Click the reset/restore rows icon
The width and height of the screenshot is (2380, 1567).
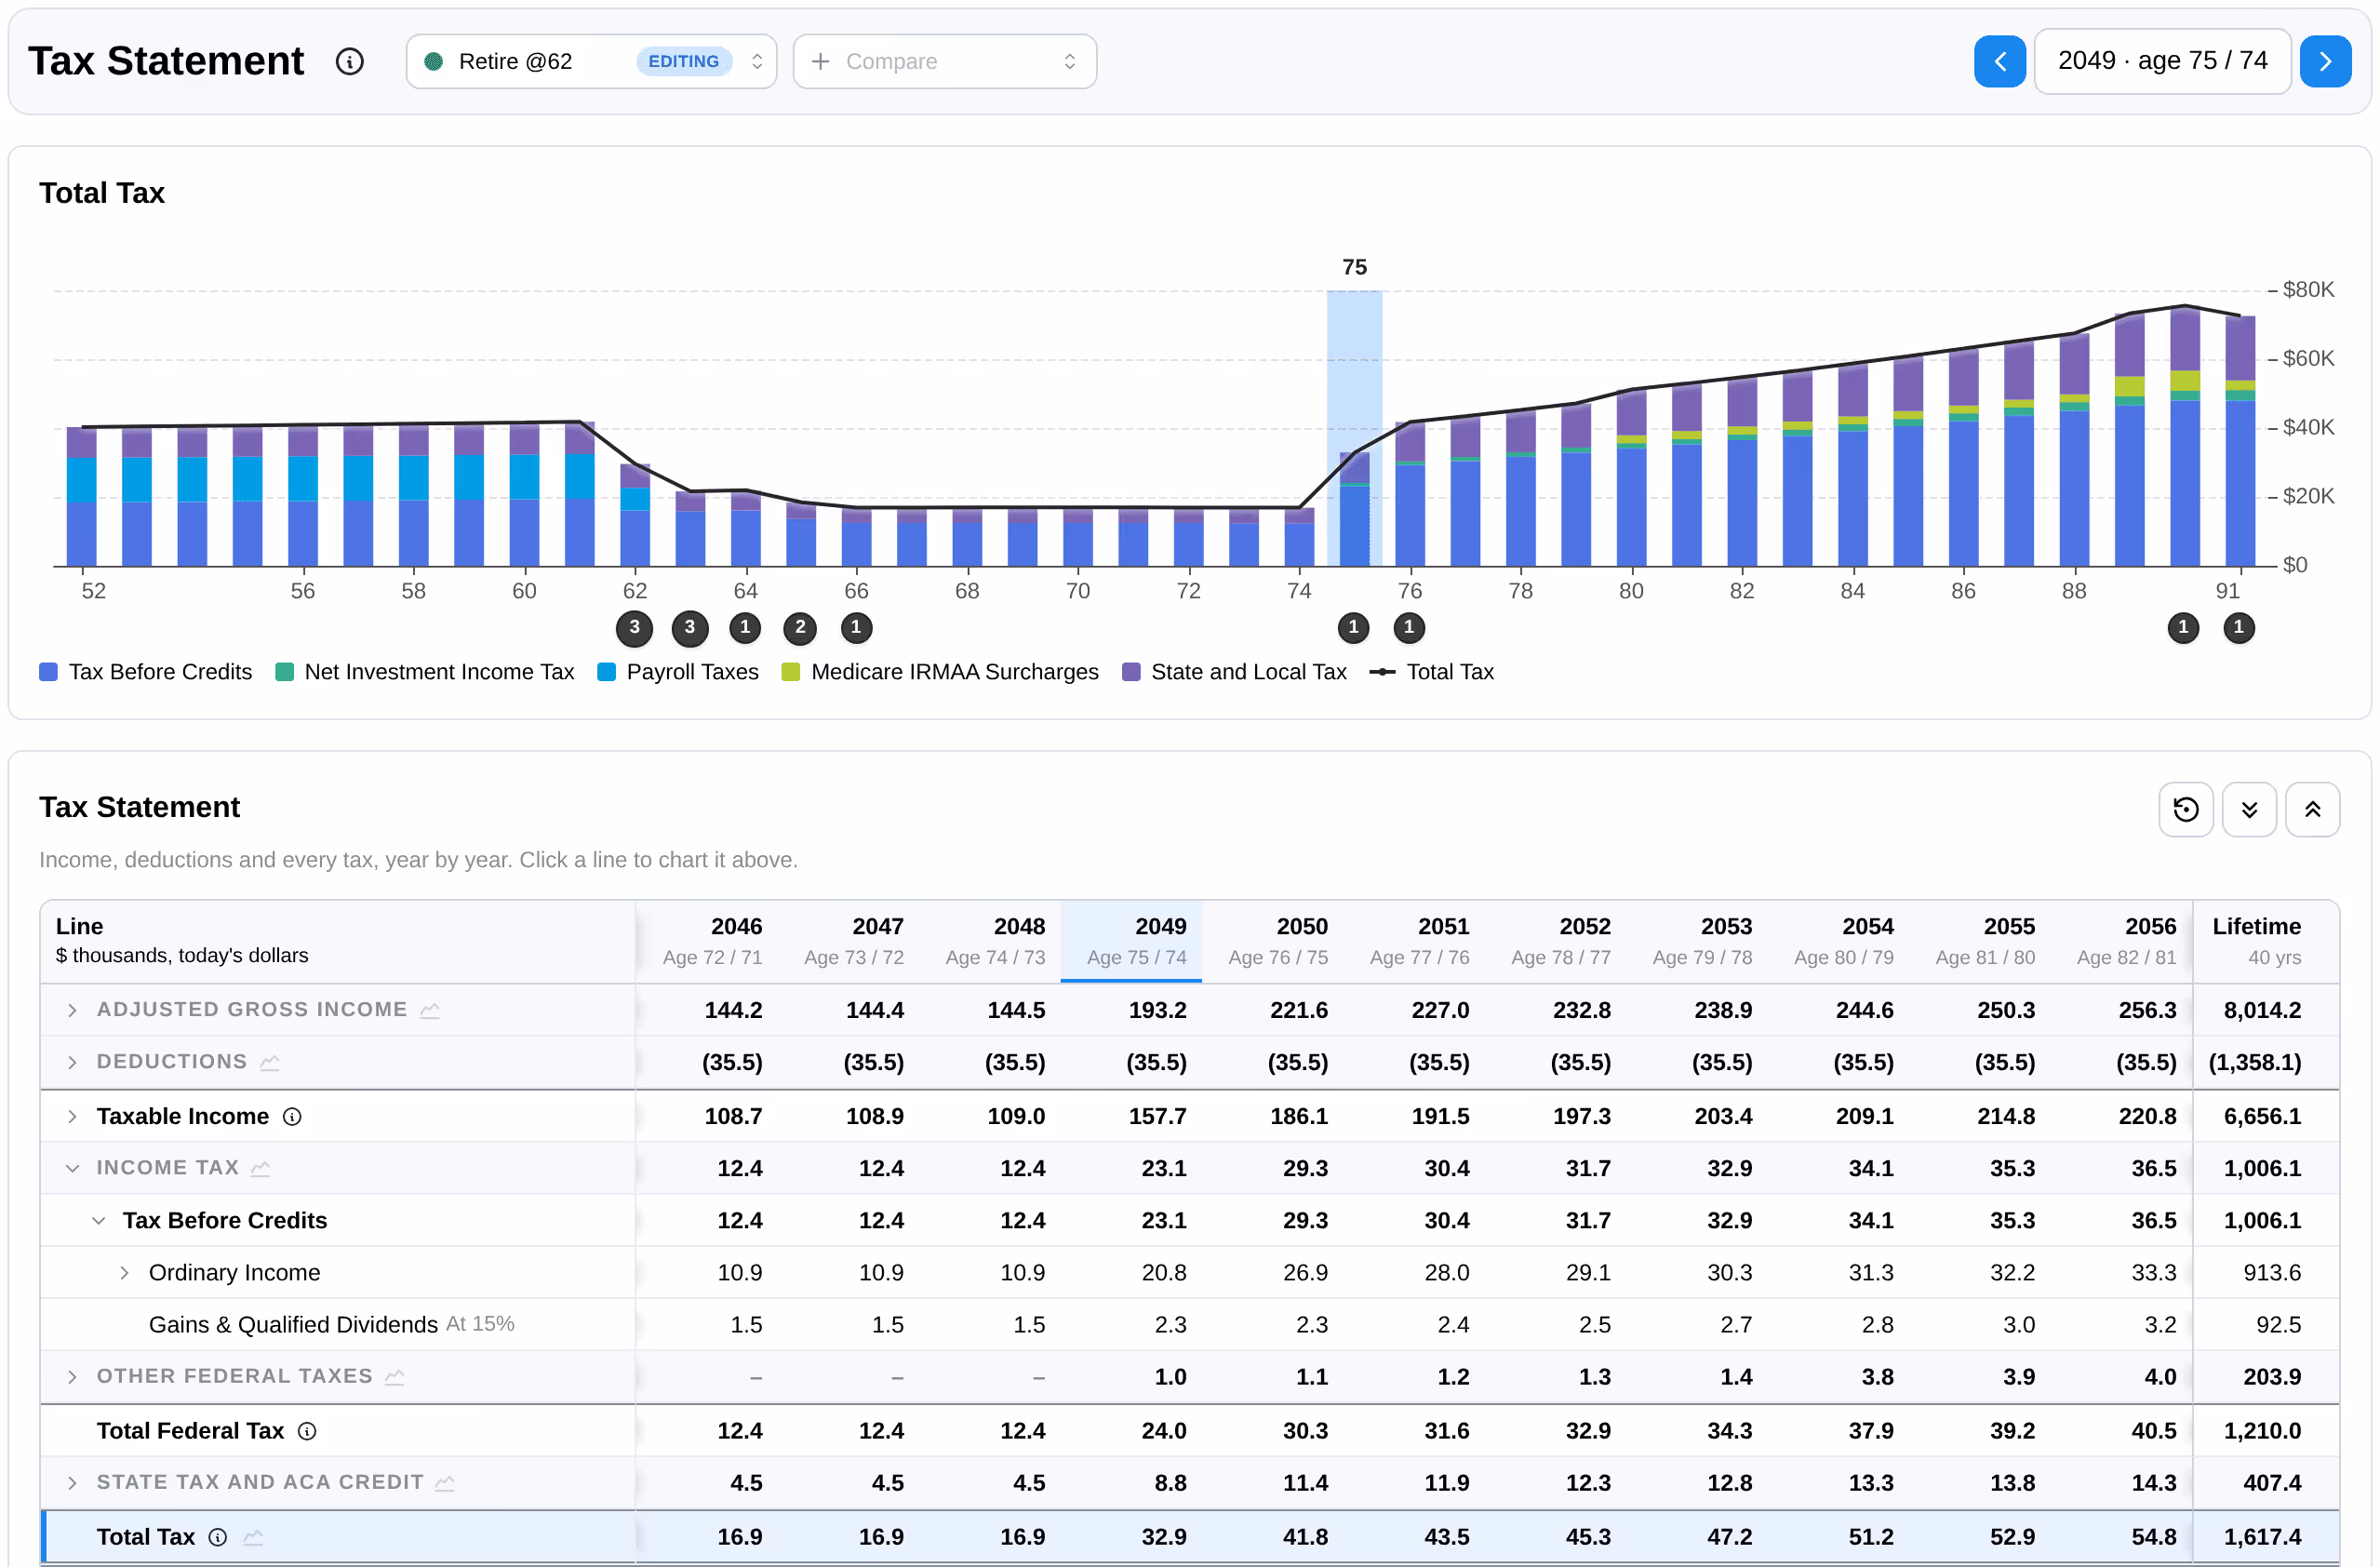[2186, 809]
